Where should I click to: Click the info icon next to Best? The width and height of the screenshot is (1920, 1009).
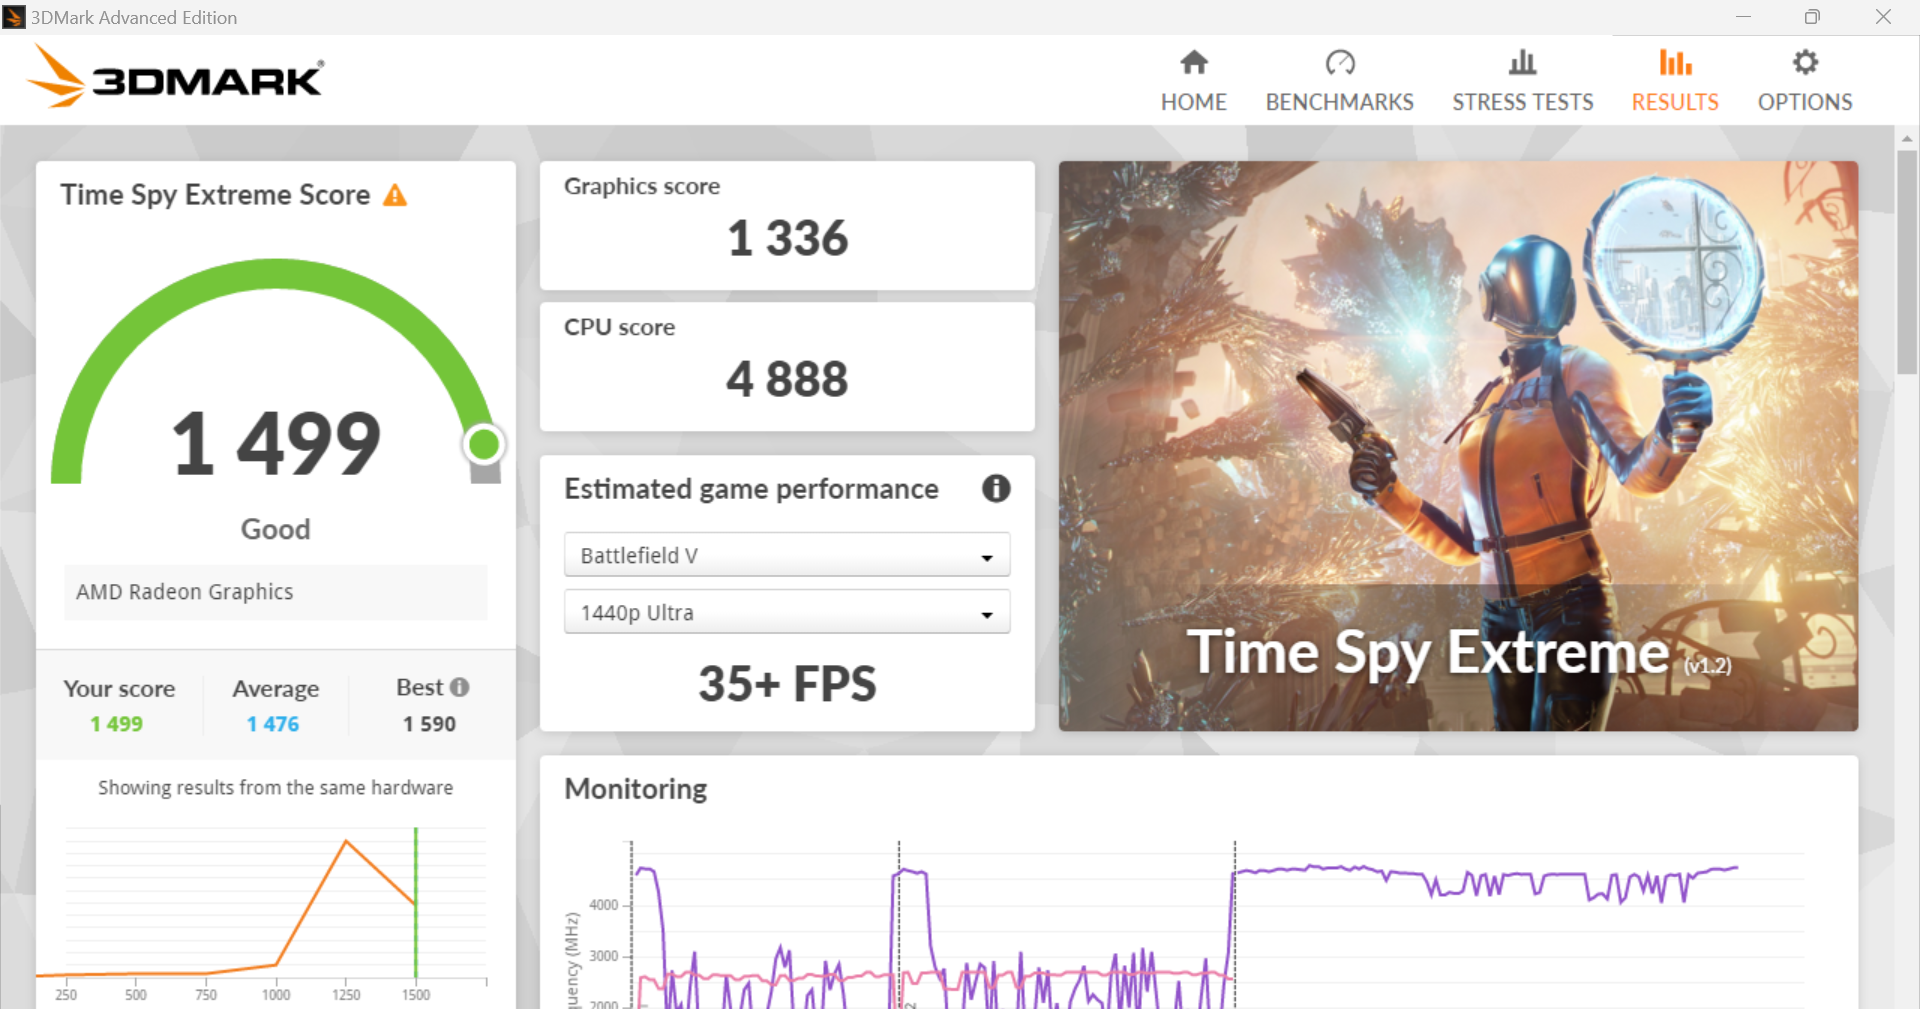pos(459,687)
